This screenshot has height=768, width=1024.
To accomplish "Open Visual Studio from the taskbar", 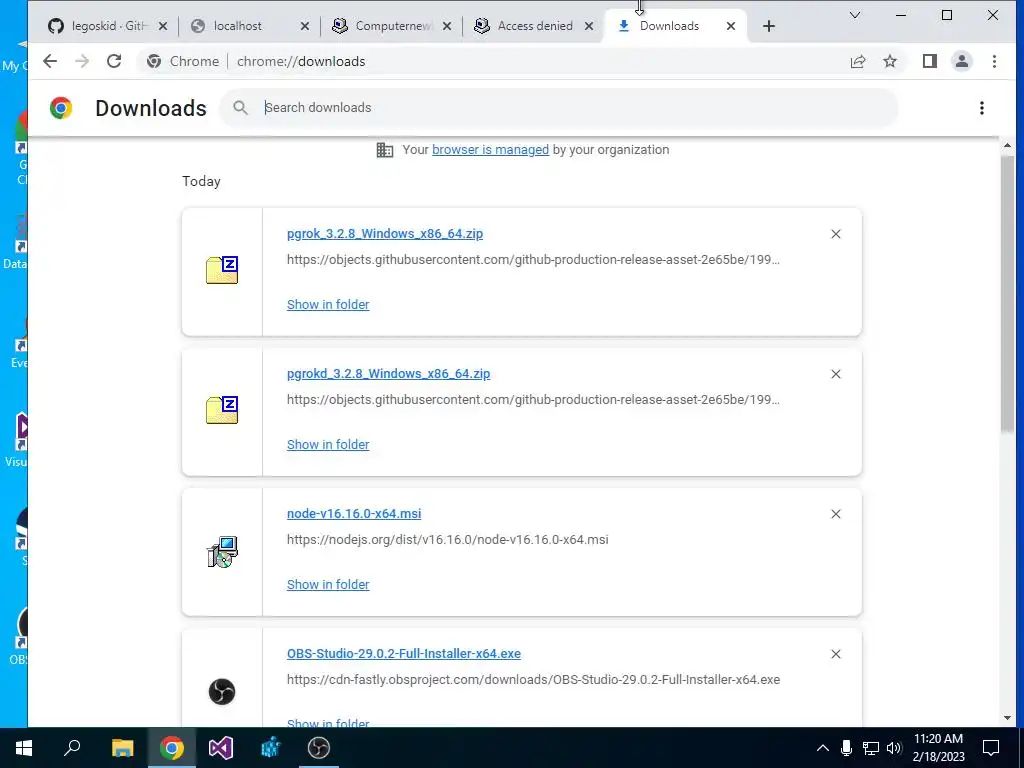I will point(221,748).
